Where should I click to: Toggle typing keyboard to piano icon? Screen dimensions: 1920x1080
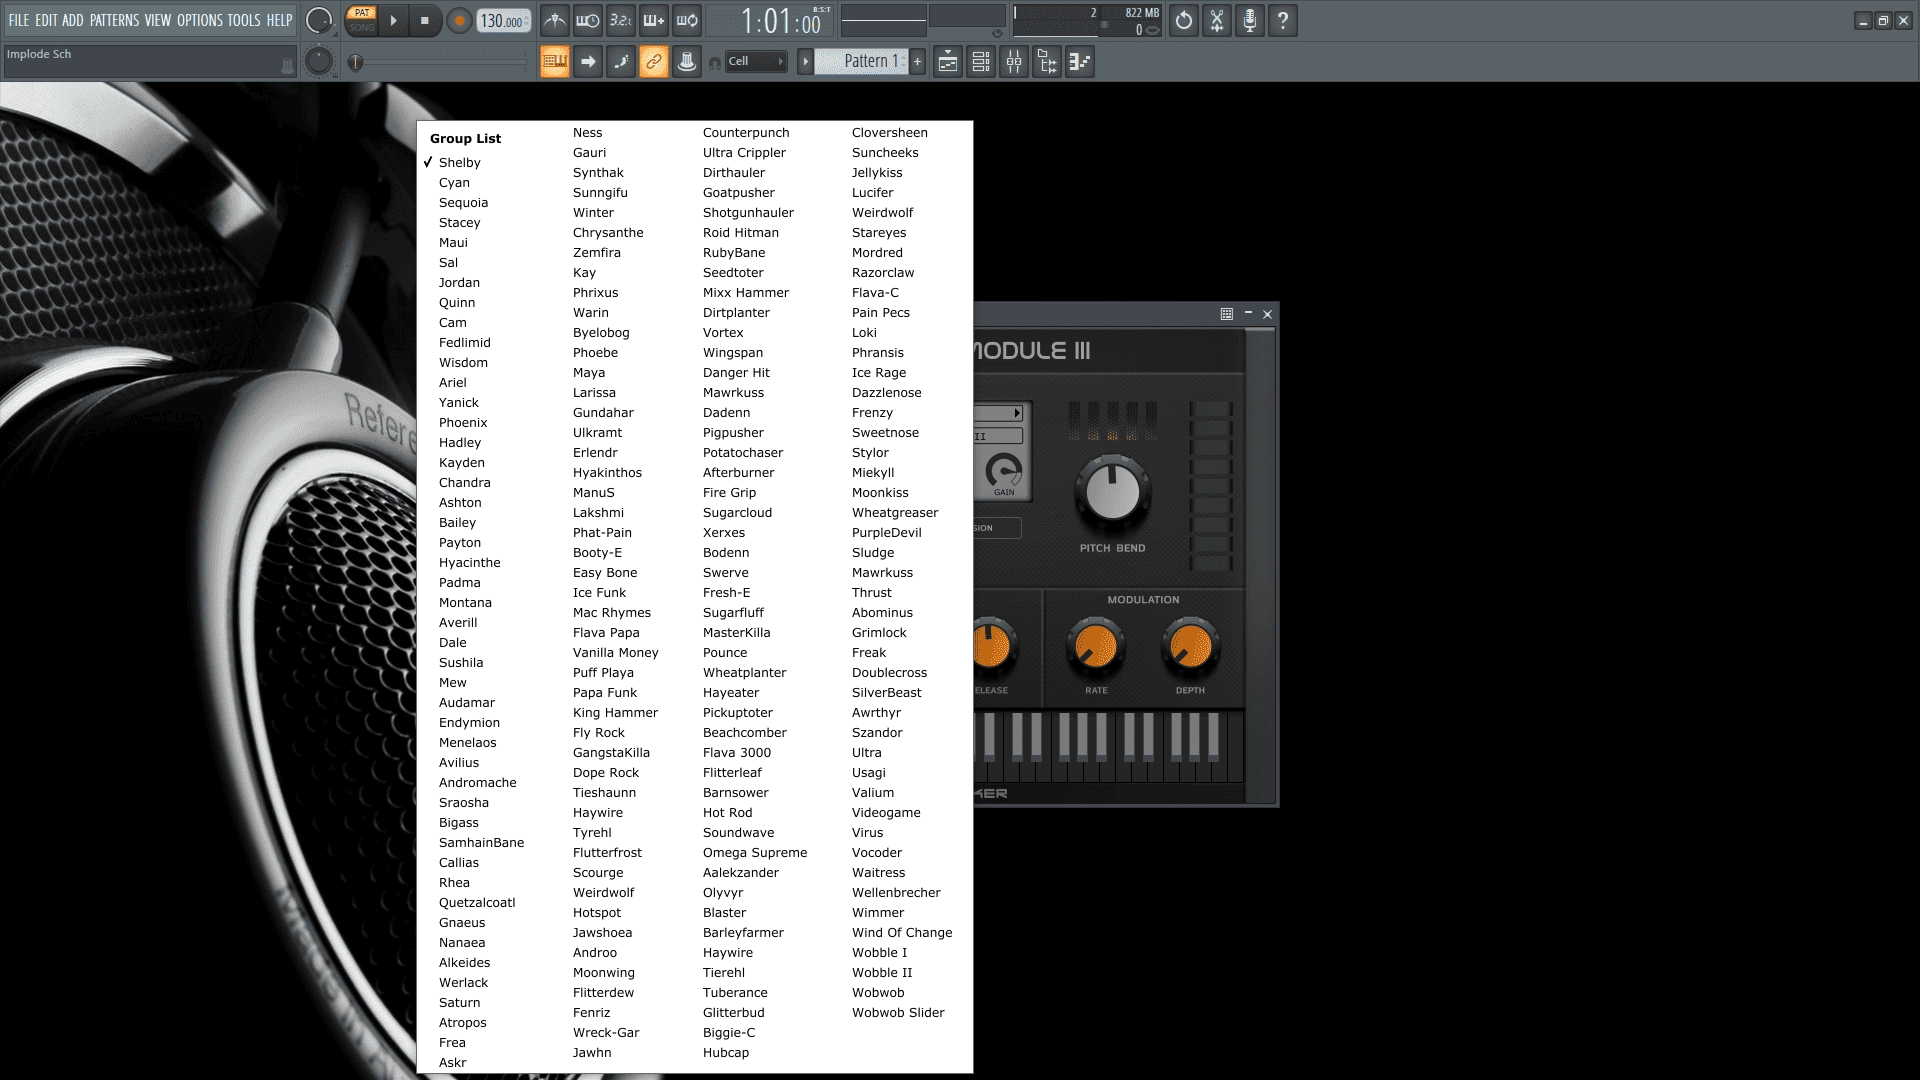(555, 62)
